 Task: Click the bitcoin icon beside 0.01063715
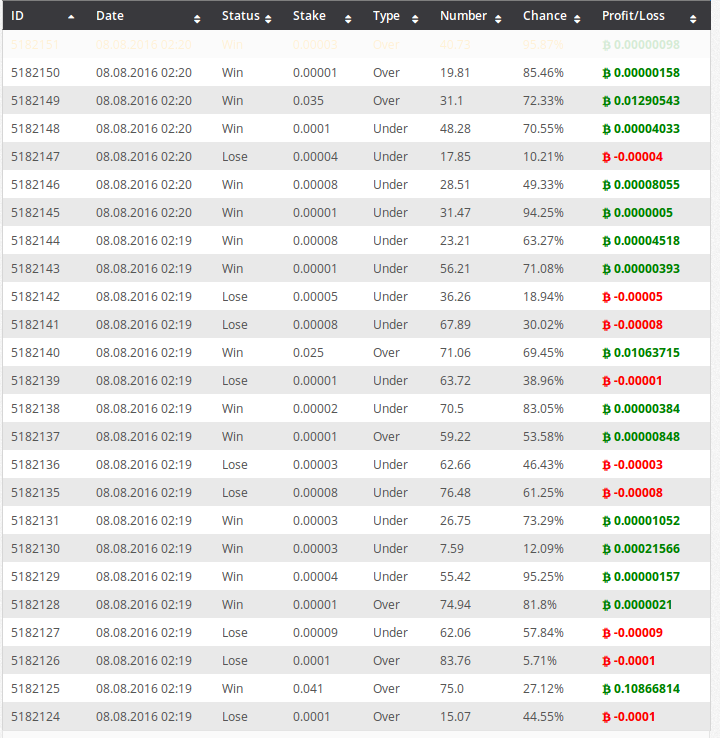tap(607, 353)
